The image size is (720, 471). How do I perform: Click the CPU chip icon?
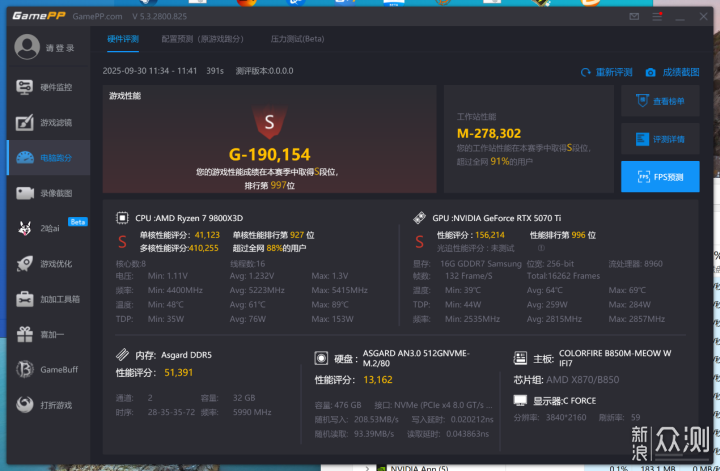(x=122, y=218)
